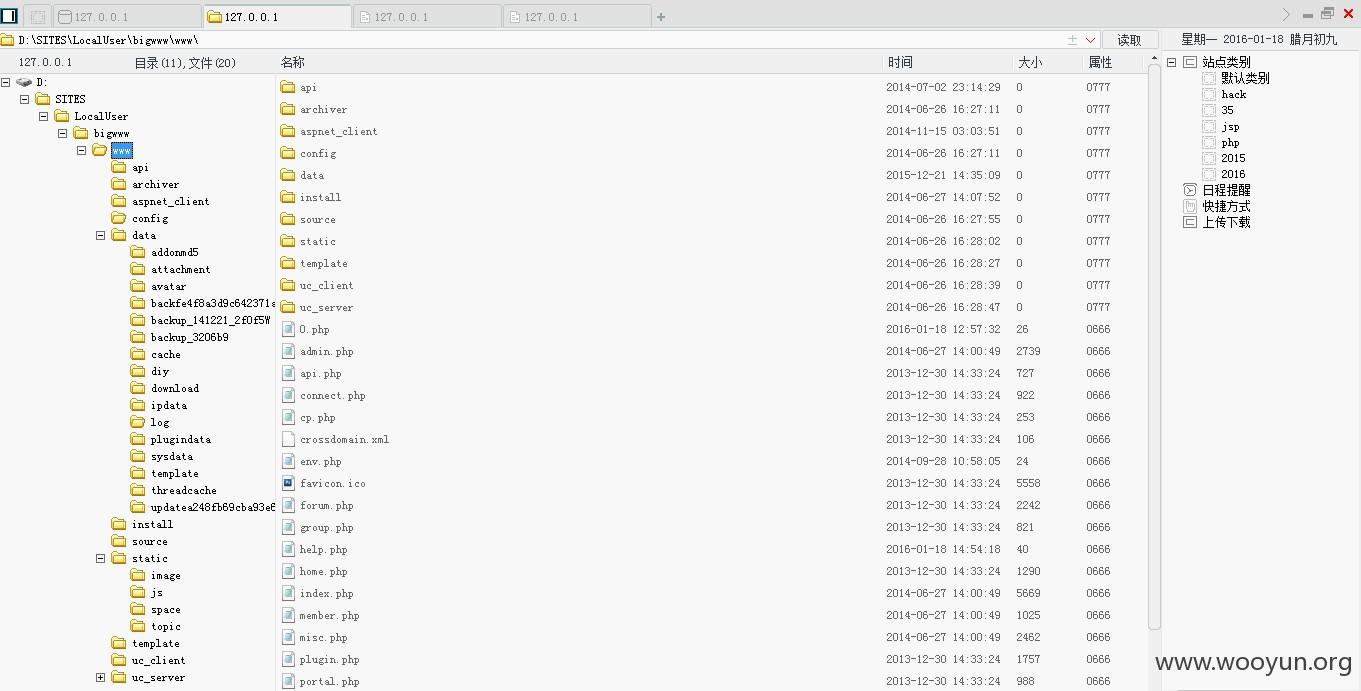Select the 2015 category item
The image size is (1361, 691).
click(1233, 158)
